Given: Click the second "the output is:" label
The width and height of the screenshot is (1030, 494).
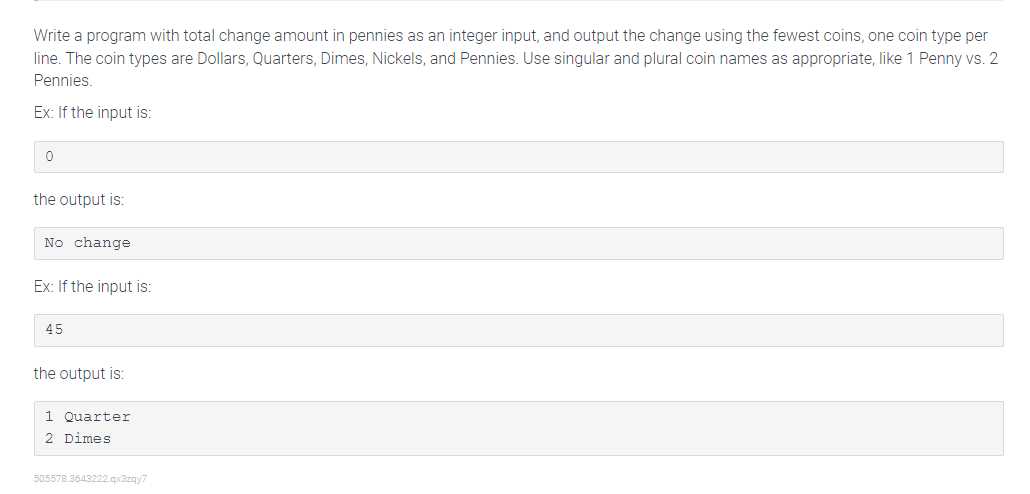Looking at the screenshot, I should [x=79, y=374].
